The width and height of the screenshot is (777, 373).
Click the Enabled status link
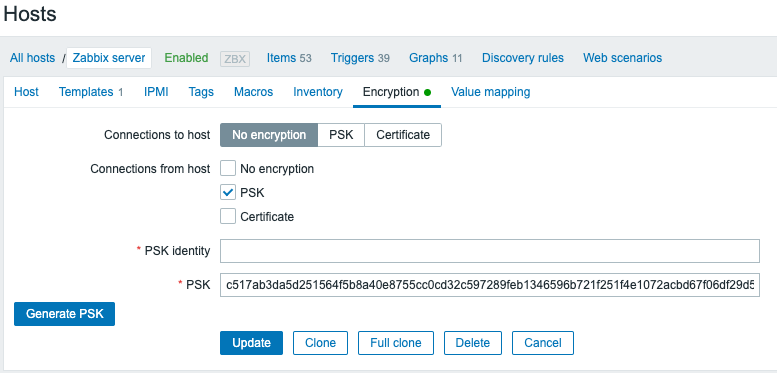click(x=186, y=58)
